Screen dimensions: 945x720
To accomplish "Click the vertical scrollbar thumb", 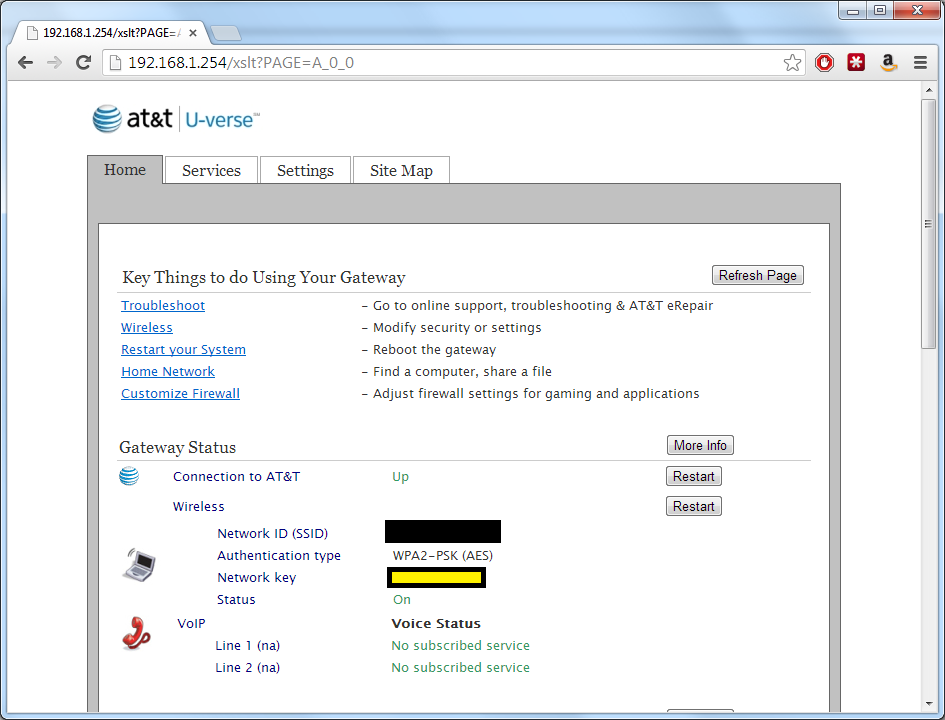I will click(928, 224).
